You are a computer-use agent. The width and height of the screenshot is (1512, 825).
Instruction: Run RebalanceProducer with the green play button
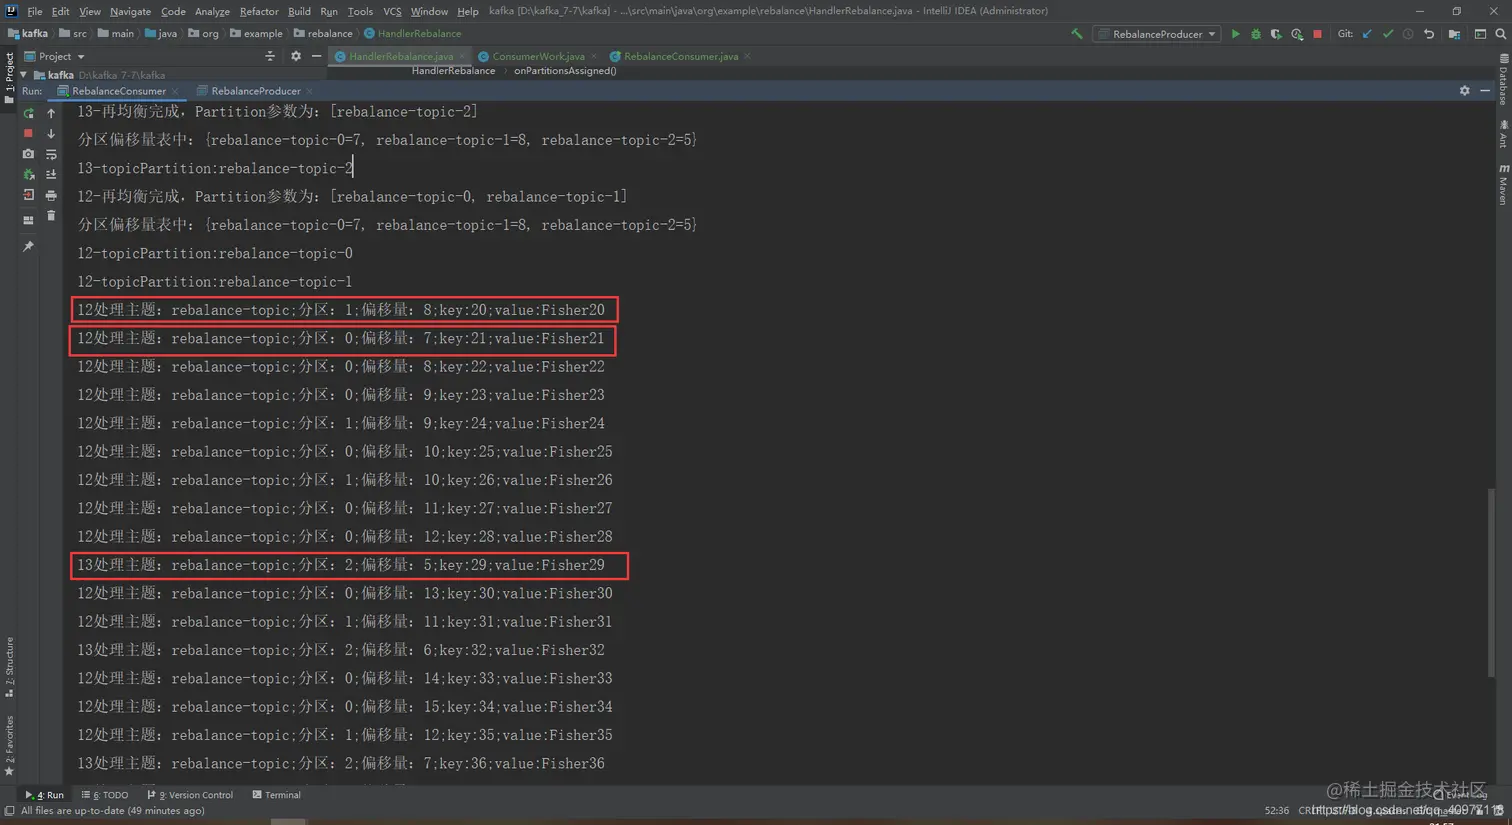(x=1236, y=34)
